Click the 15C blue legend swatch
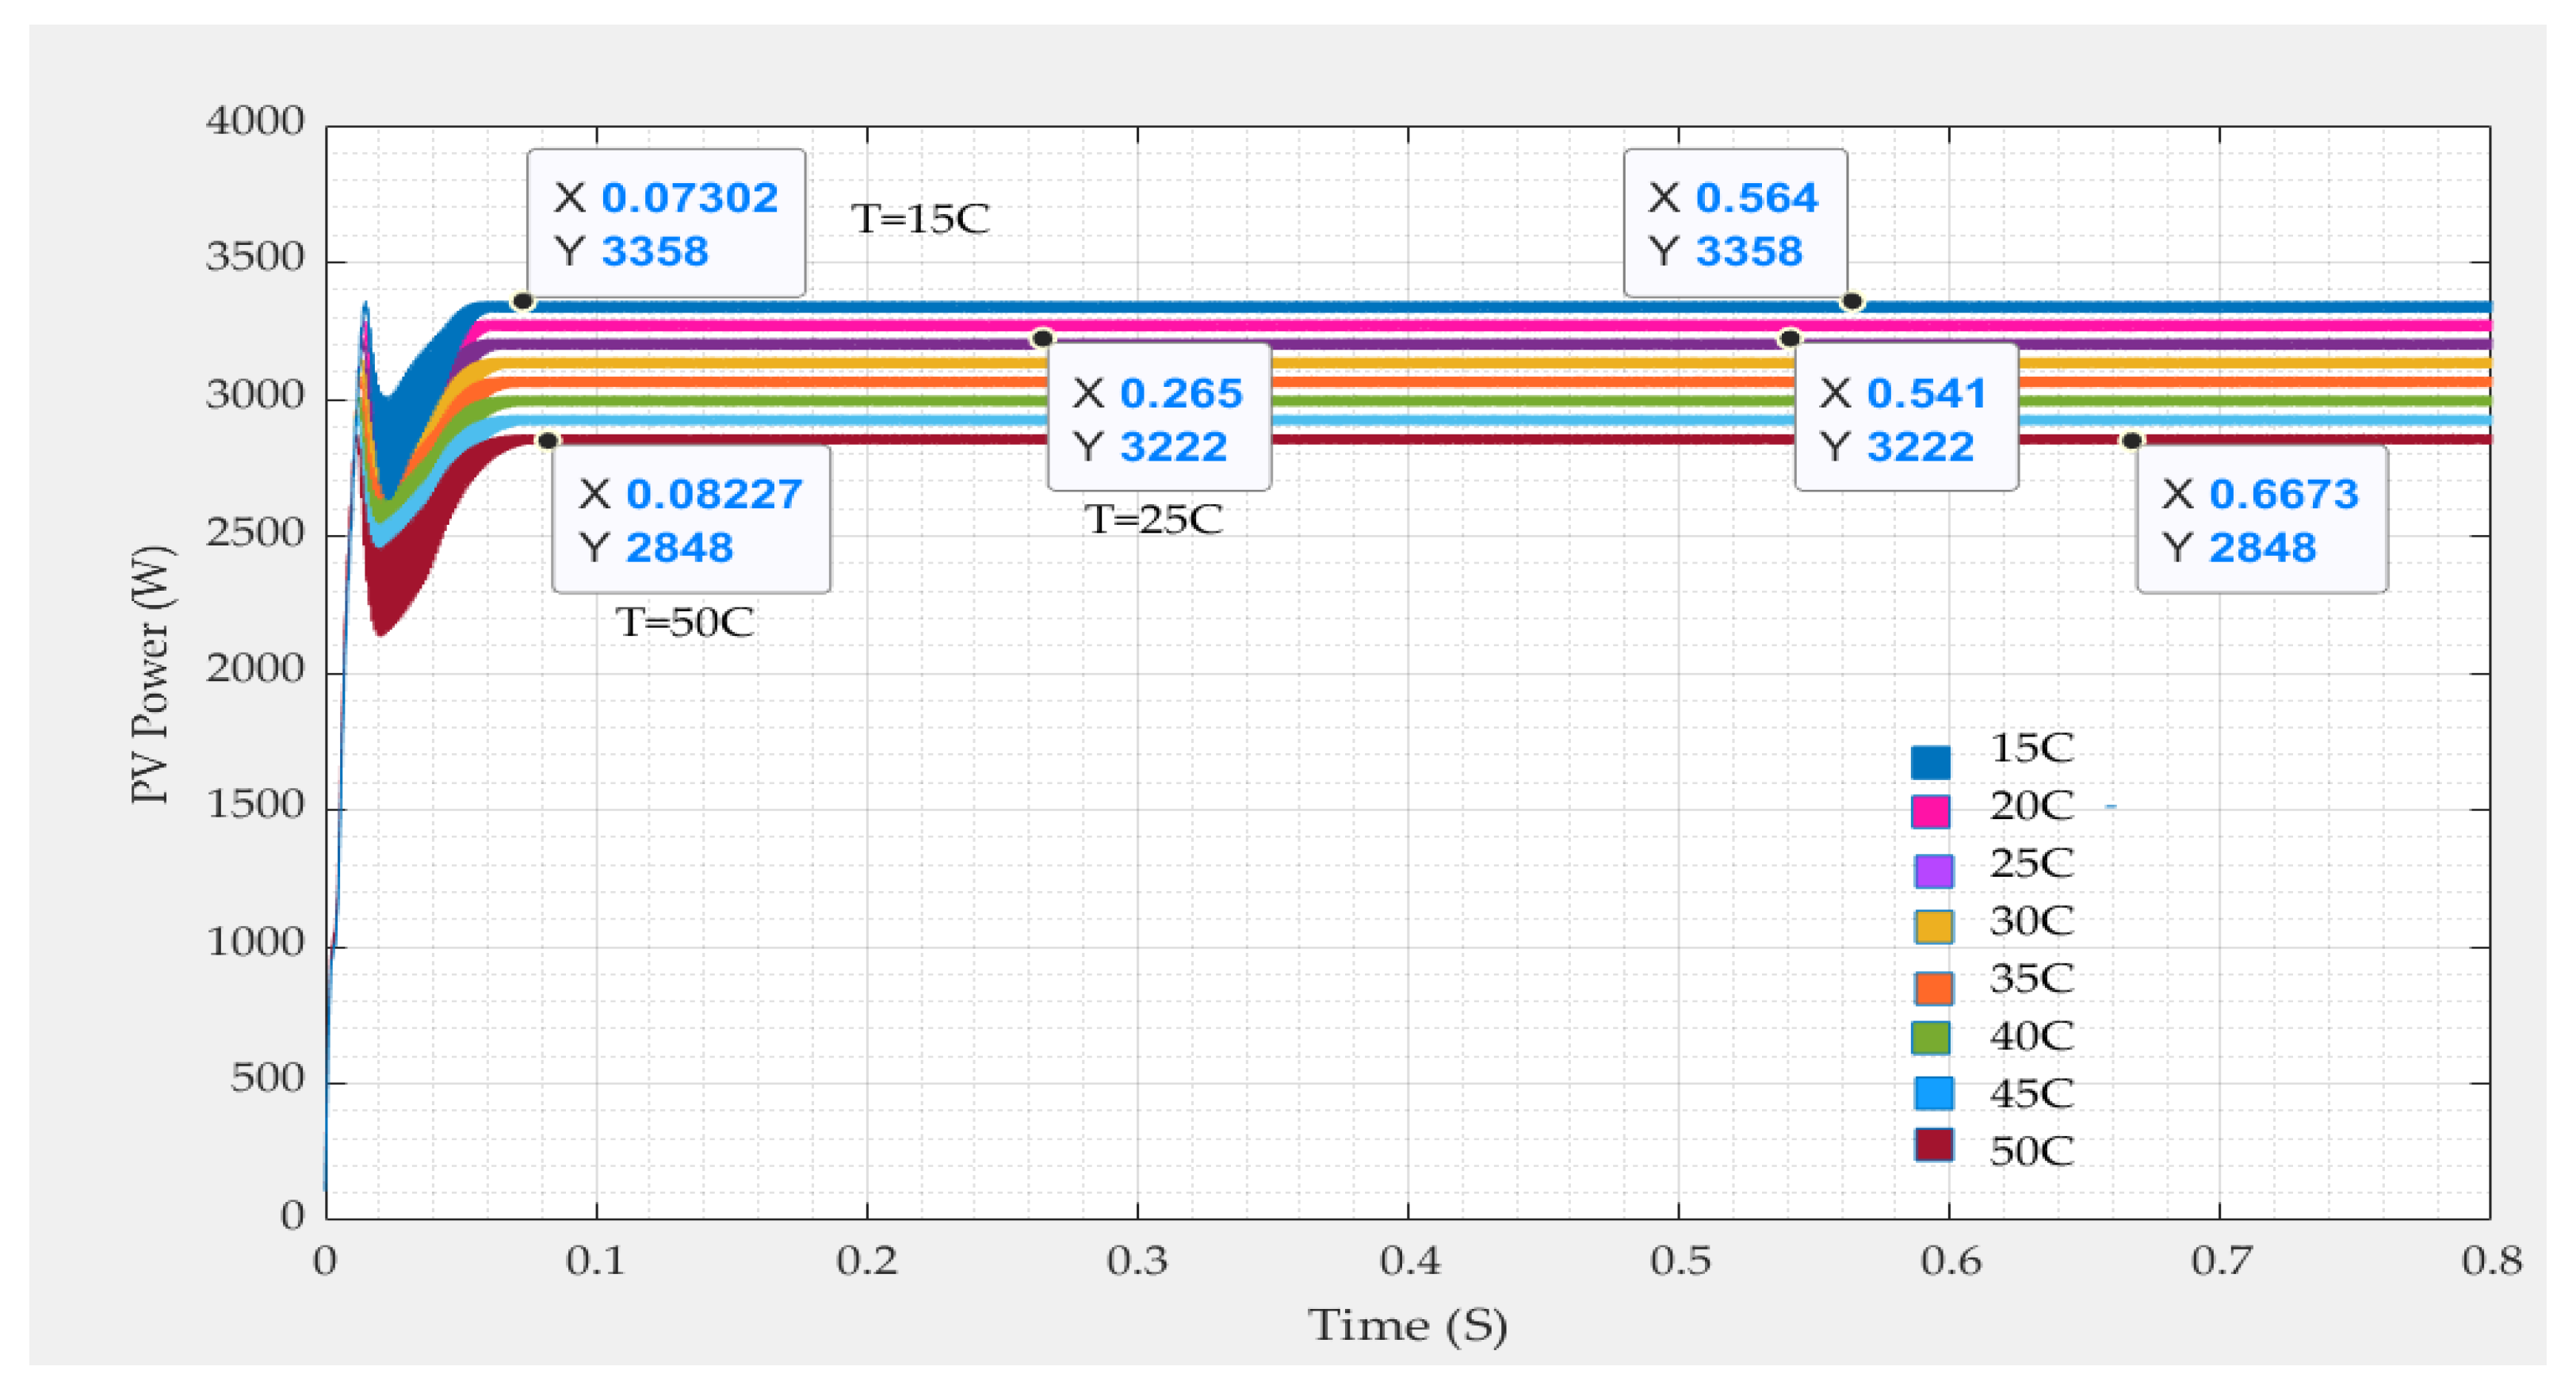The width and height of the screenshot is (2576, 1393). [x=1930, y=762]
